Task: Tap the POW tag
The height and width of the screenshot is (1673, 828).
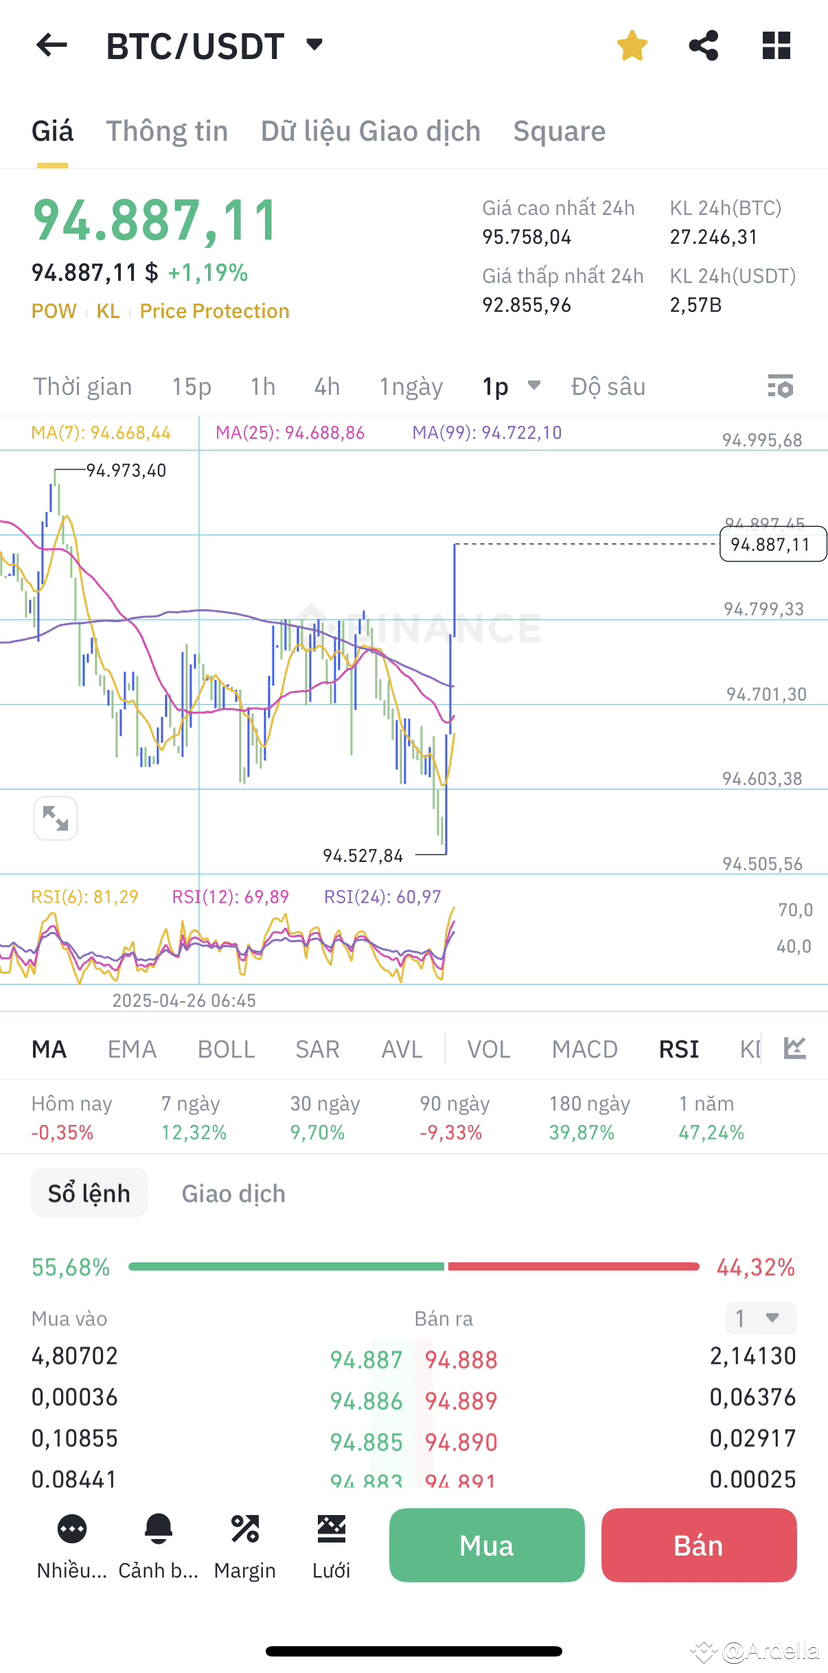Action: (54, 311)
